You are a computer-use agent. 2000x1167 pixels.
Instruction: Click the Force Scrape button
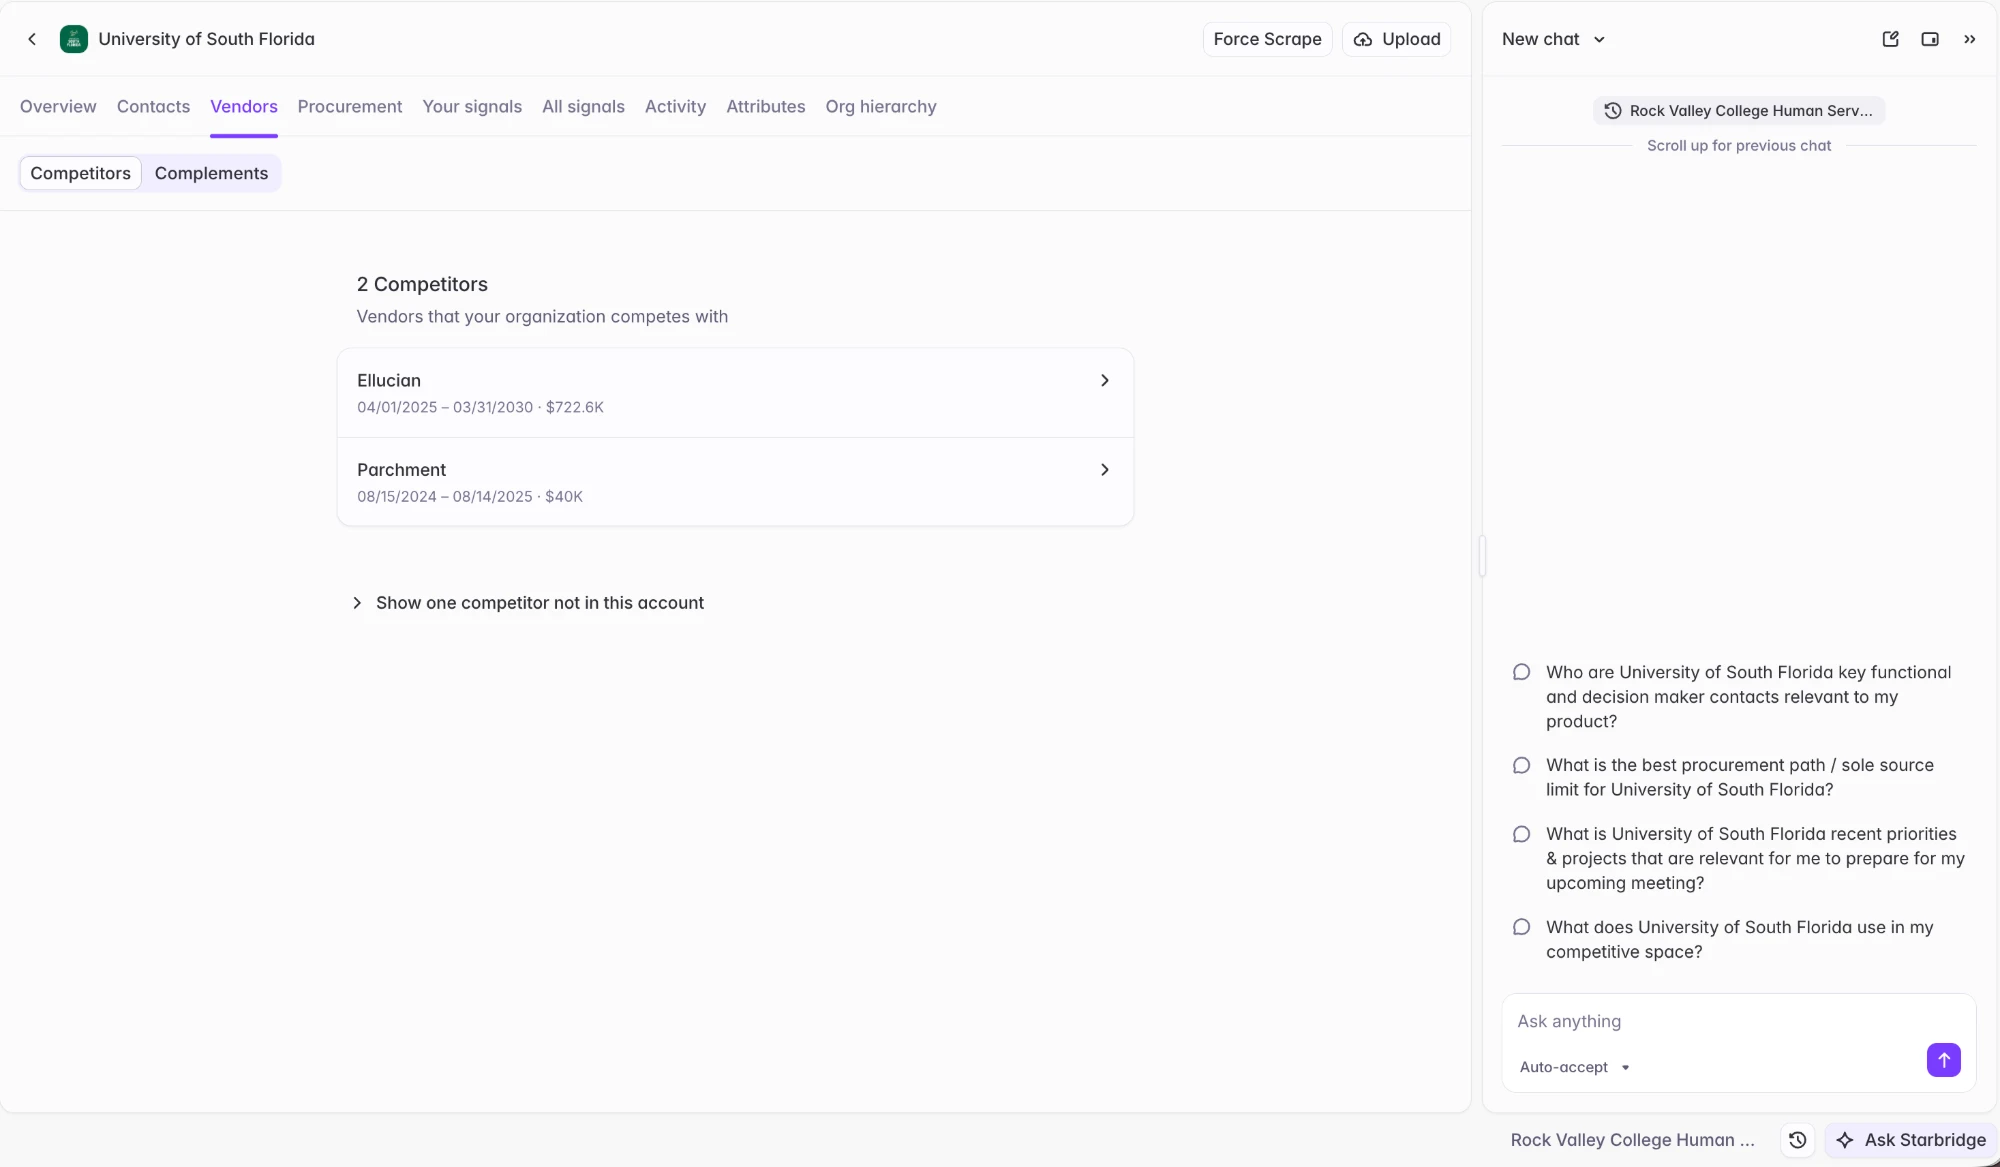(1267, 39)
